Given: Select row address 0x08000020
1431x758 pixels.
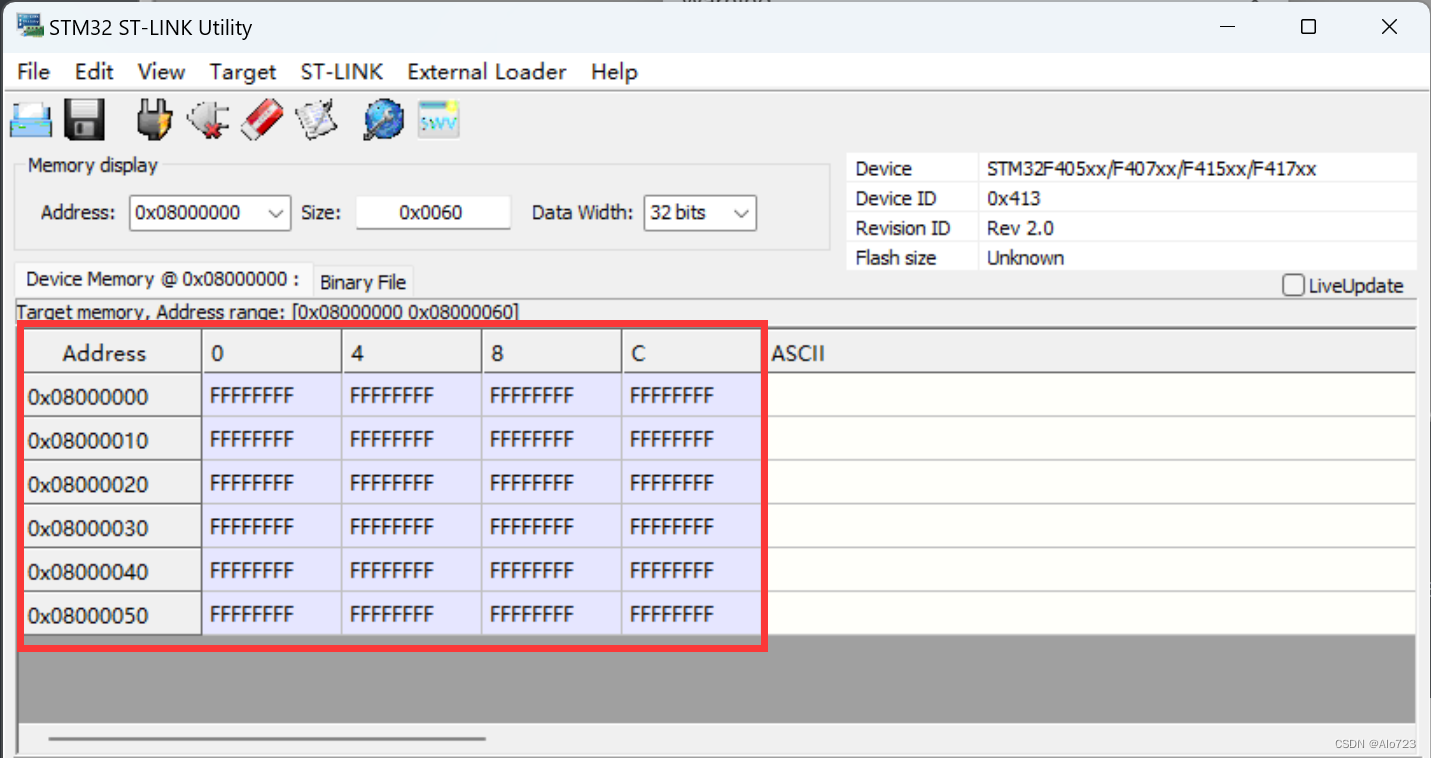Looking at the screenshot, I should click(x=112, y=484).
